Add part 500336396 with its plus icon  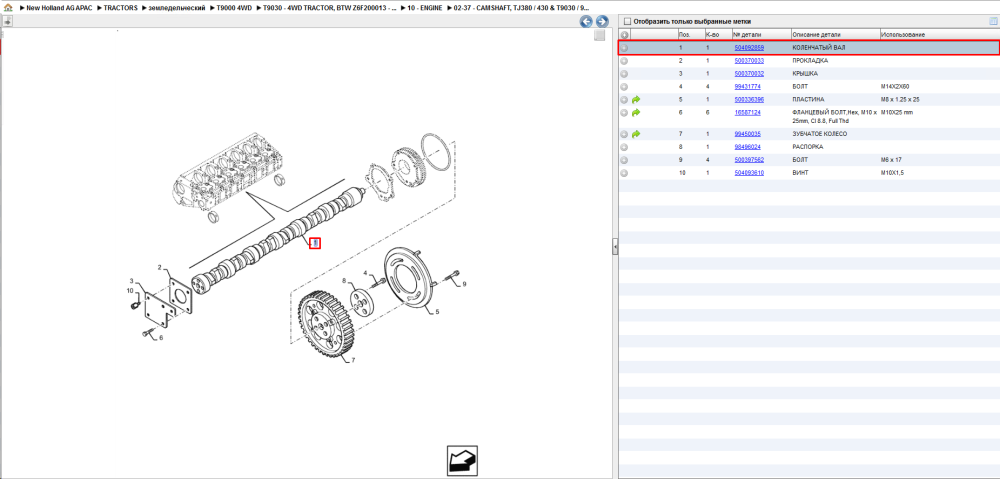coord(624,99)
